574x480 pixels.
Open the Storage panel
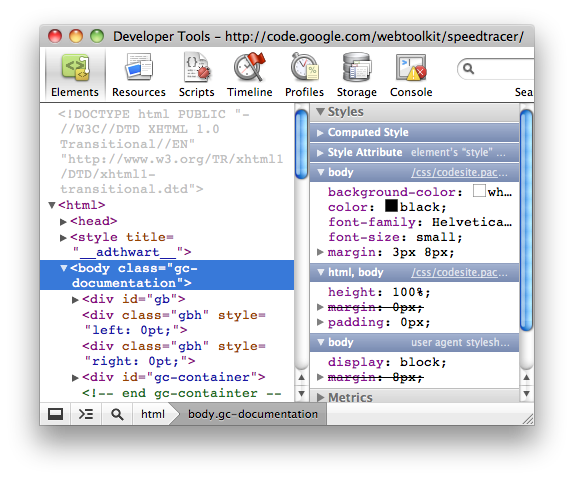[357, 75]
